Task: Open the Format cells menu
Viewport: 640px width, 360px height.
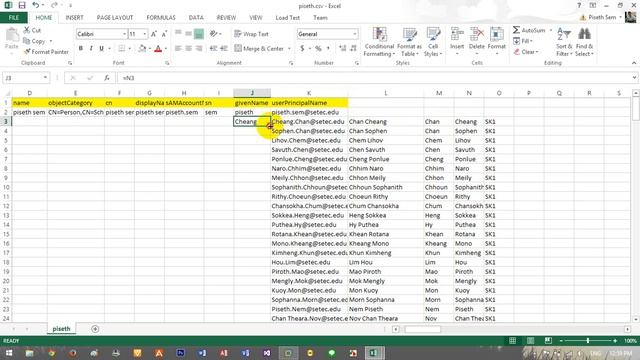Action: (x=496, y=42)
